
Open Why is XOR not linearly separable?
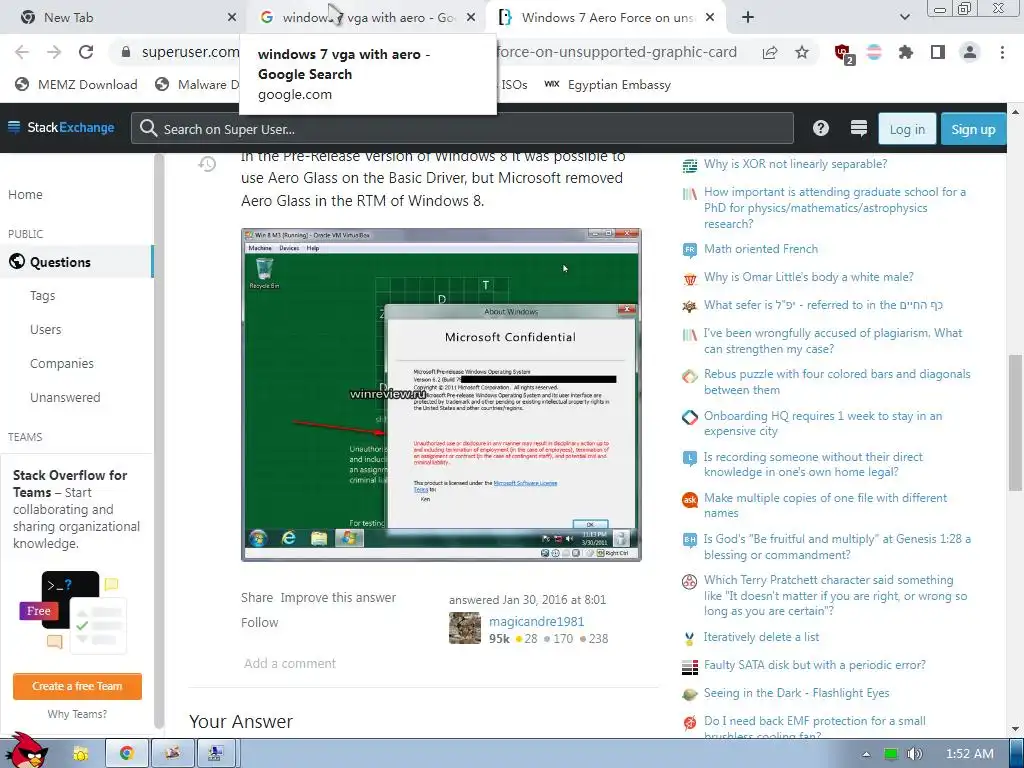[795, 164]
